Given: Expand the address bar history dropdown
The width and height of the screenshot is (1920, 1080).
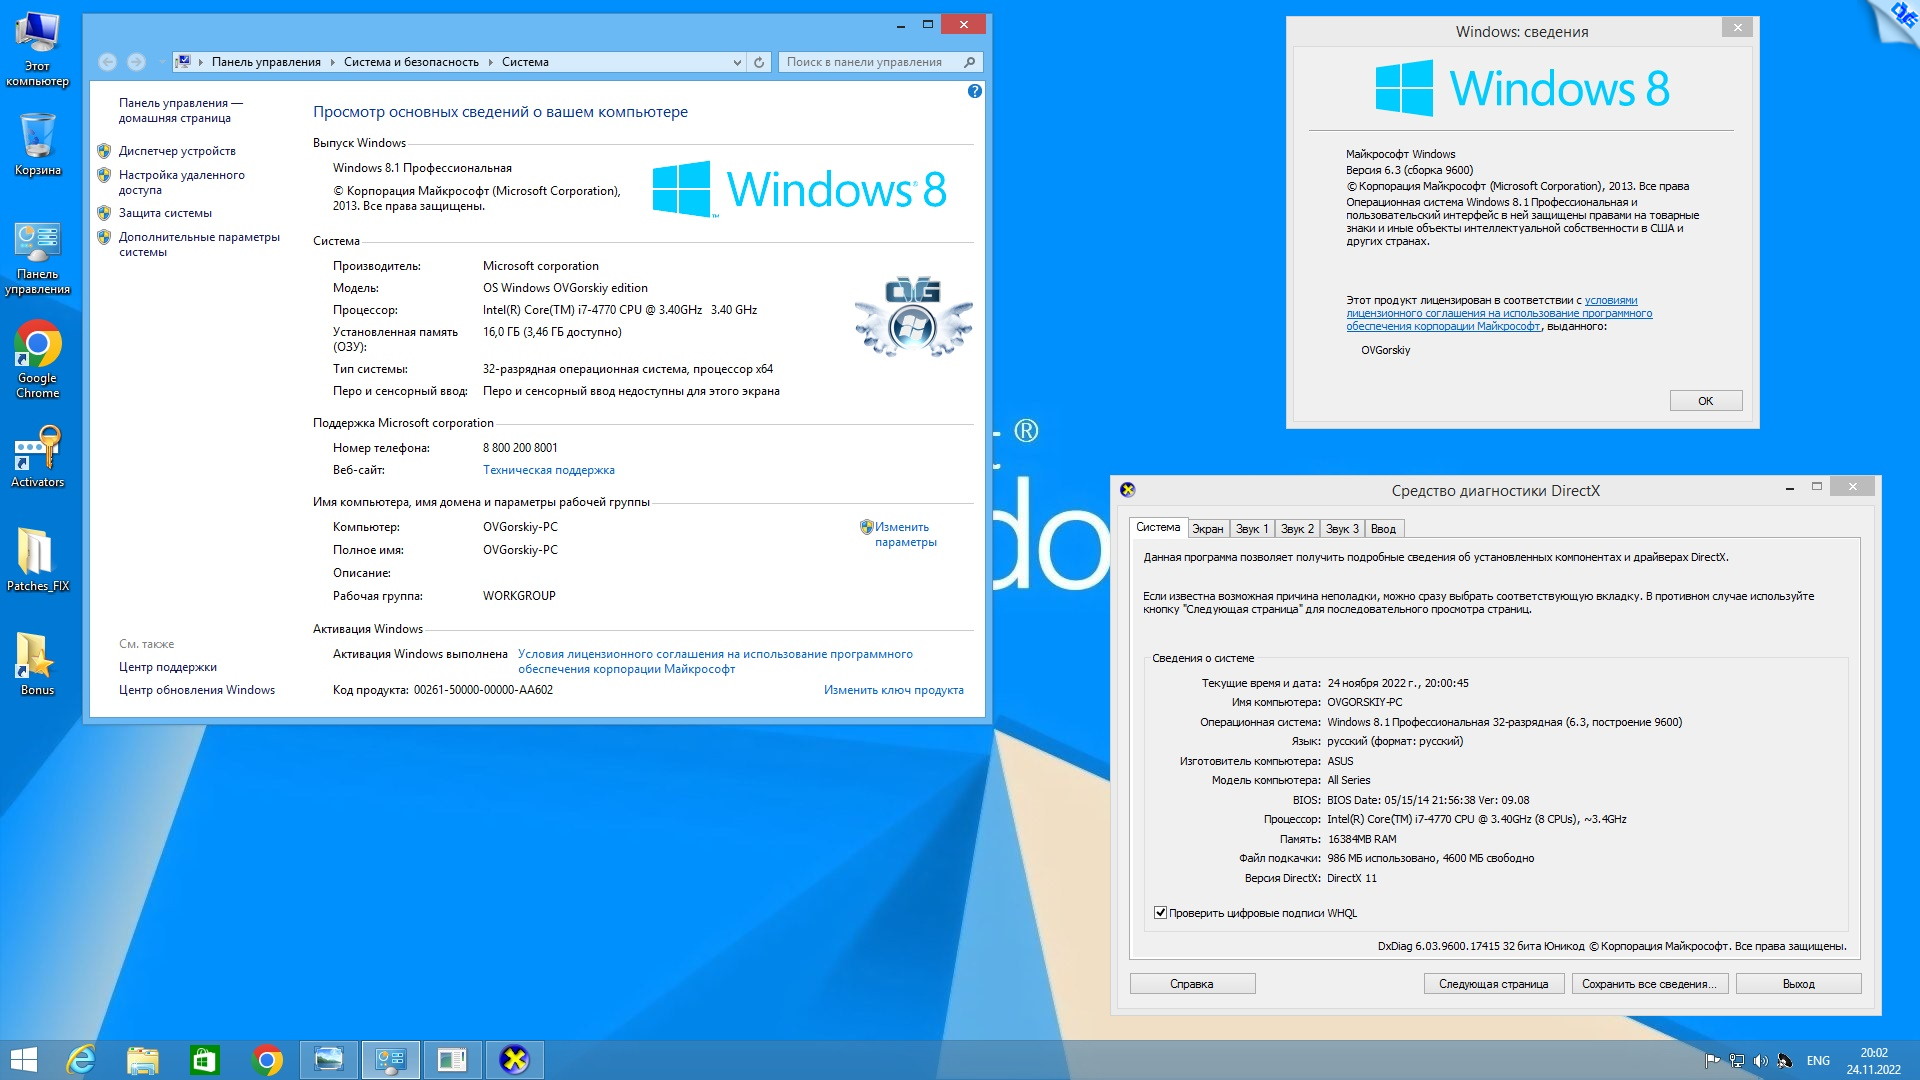Looking at the screenshot, I should pos(737,62).
